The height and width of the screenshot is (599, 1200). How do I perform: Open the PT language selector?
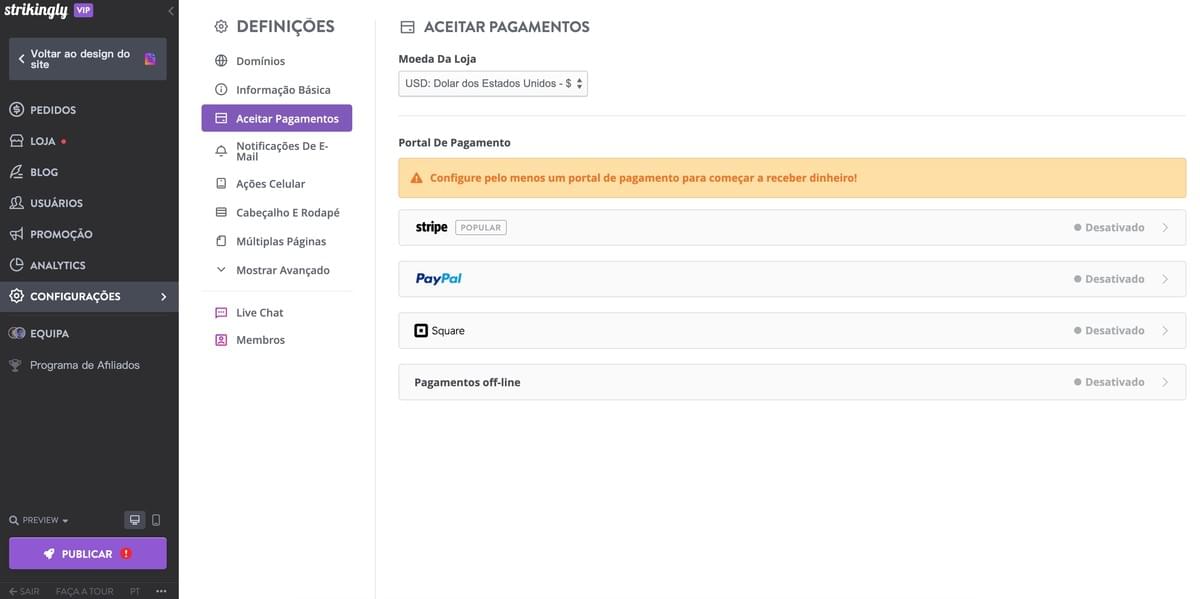point(135,591)
